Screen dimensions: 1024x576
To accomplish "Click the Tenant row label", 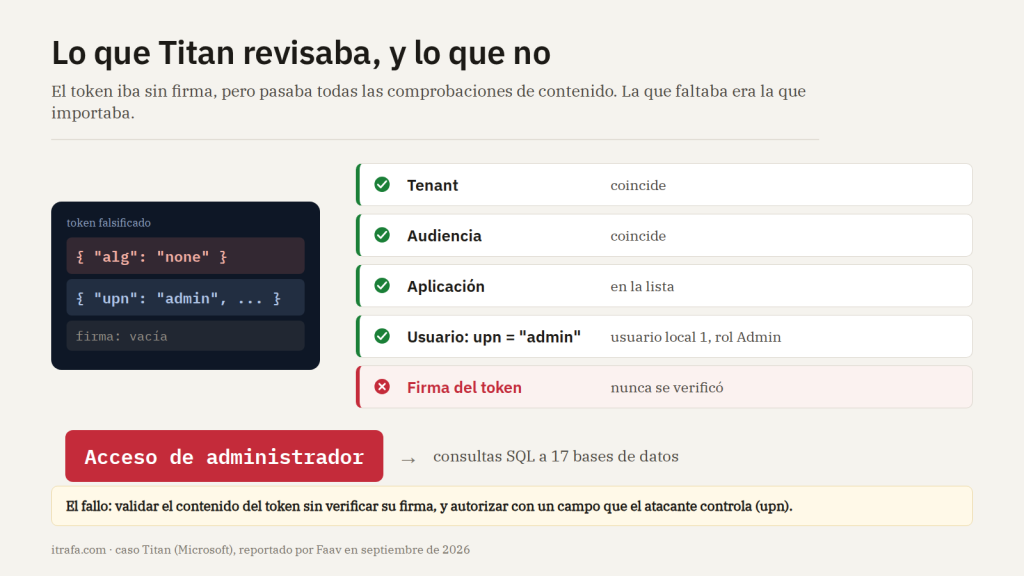I will pos(432,185).
